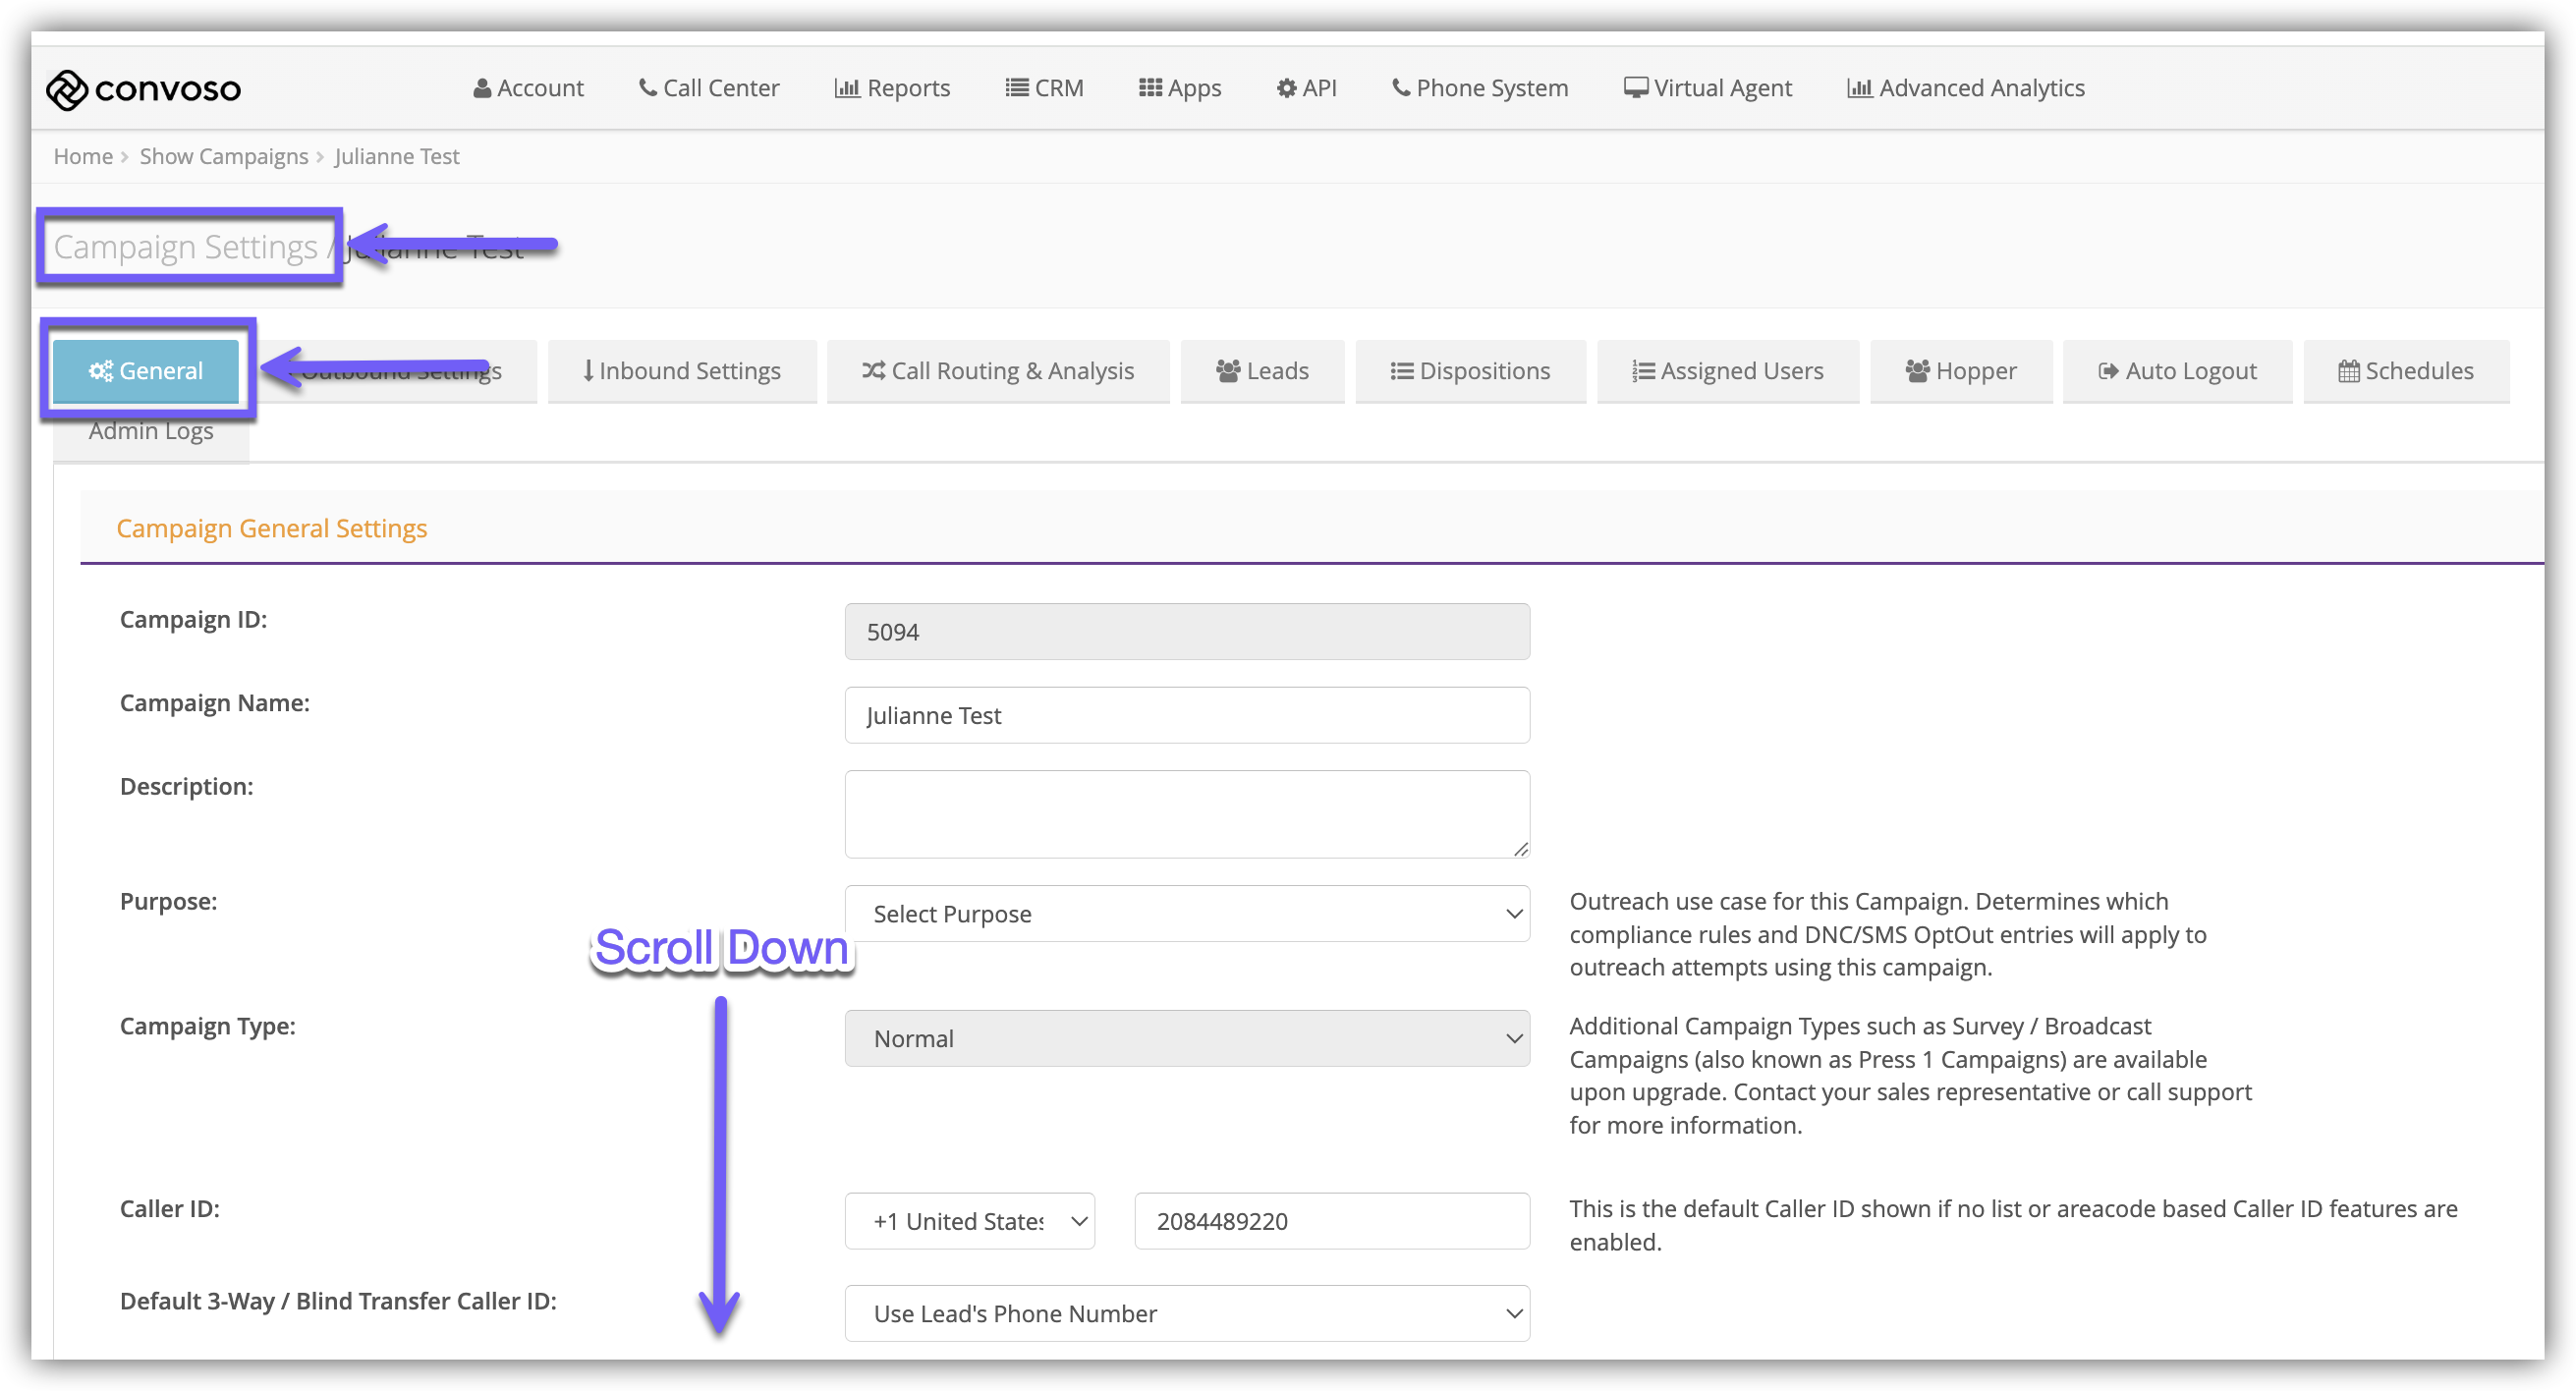This screenshot has width=2576, height=1391.
Task: Open the API menu
Action: [x=1306, y=88]
